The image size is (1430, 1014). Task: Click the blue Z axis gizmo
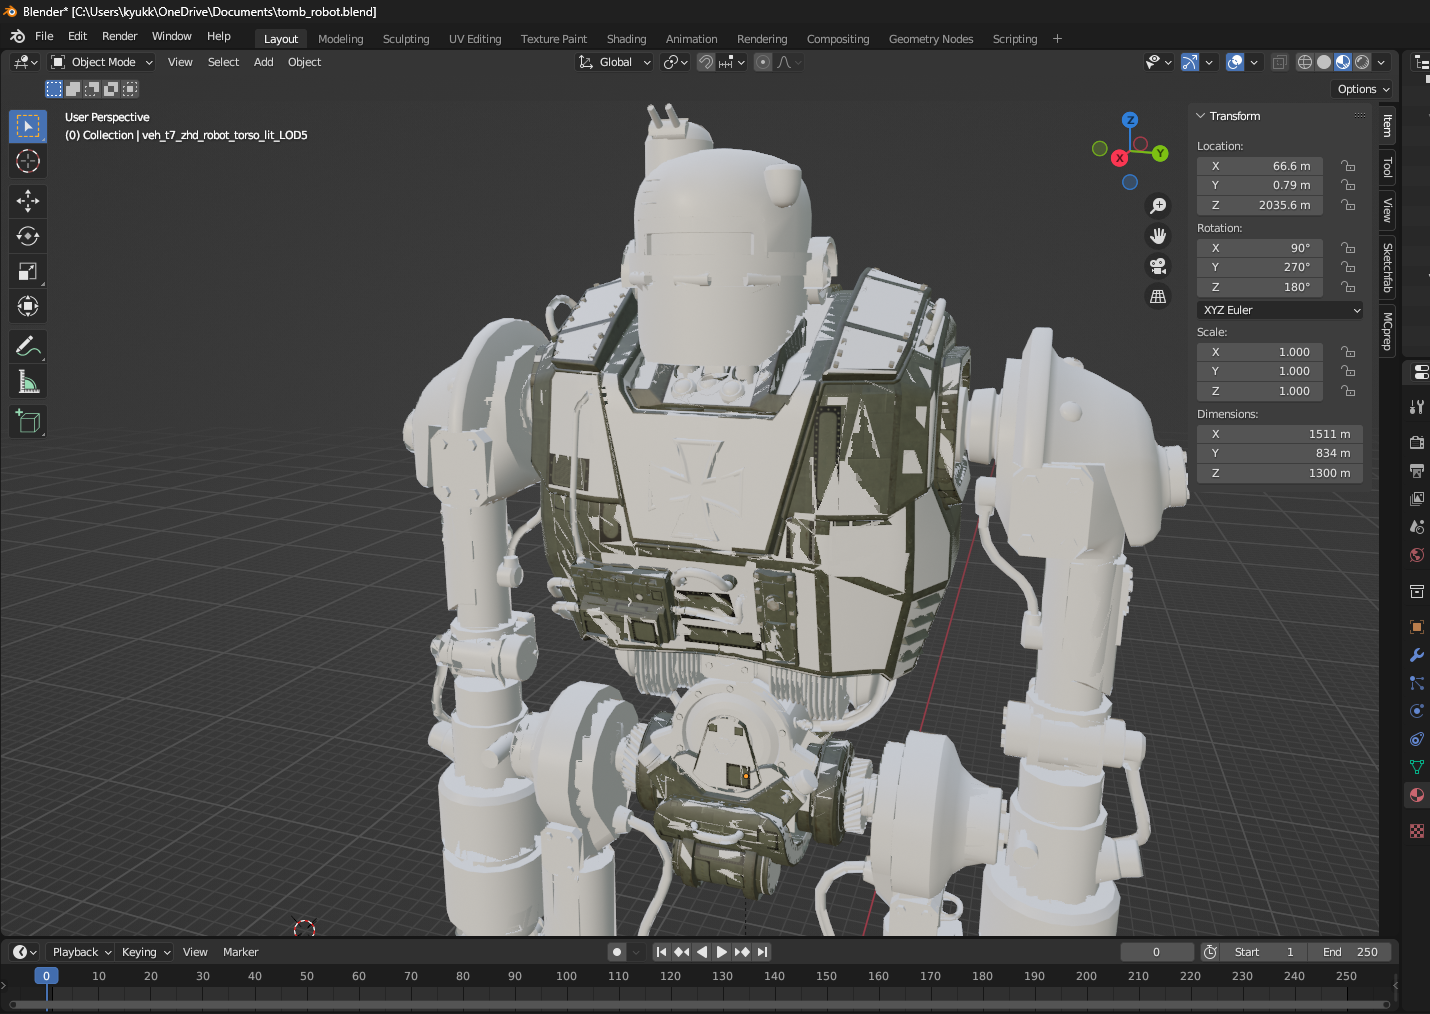[x=1130, y=120]
